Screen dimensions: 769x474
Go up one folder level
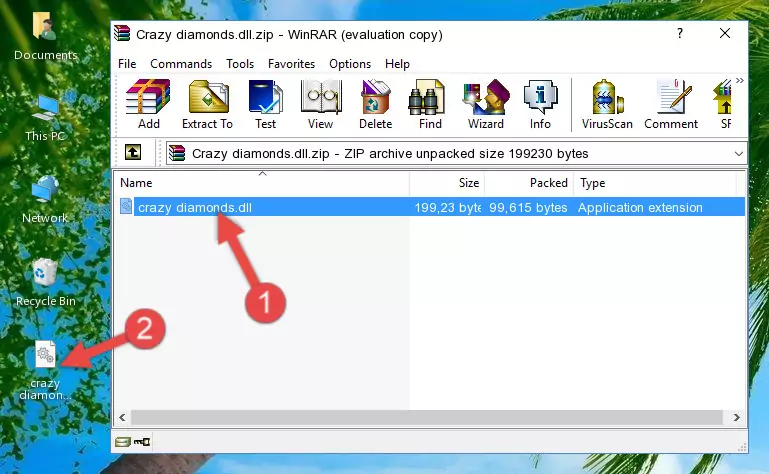coord(132,153)
